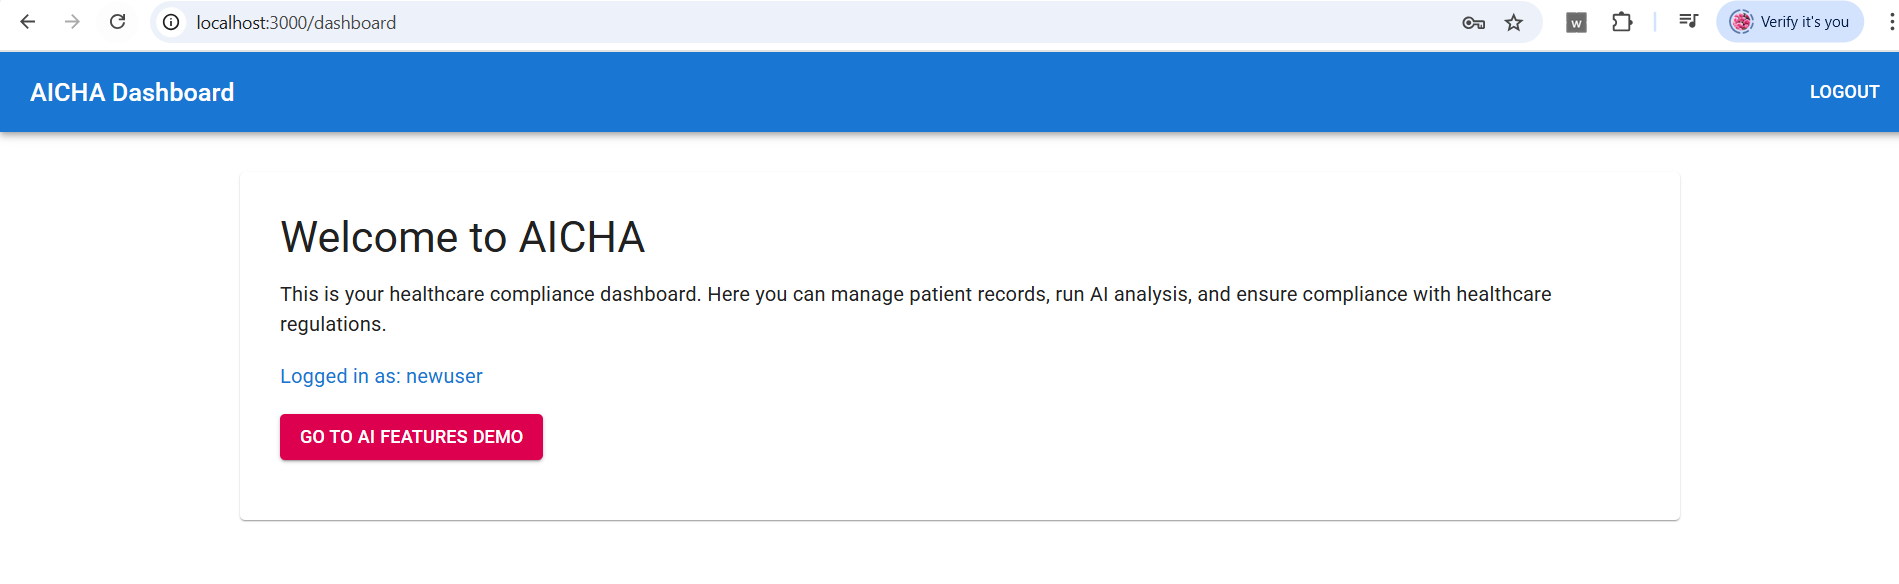View site information icon beside URL
Viewport: 1899px width, 584px height.
tap(172, 22)
